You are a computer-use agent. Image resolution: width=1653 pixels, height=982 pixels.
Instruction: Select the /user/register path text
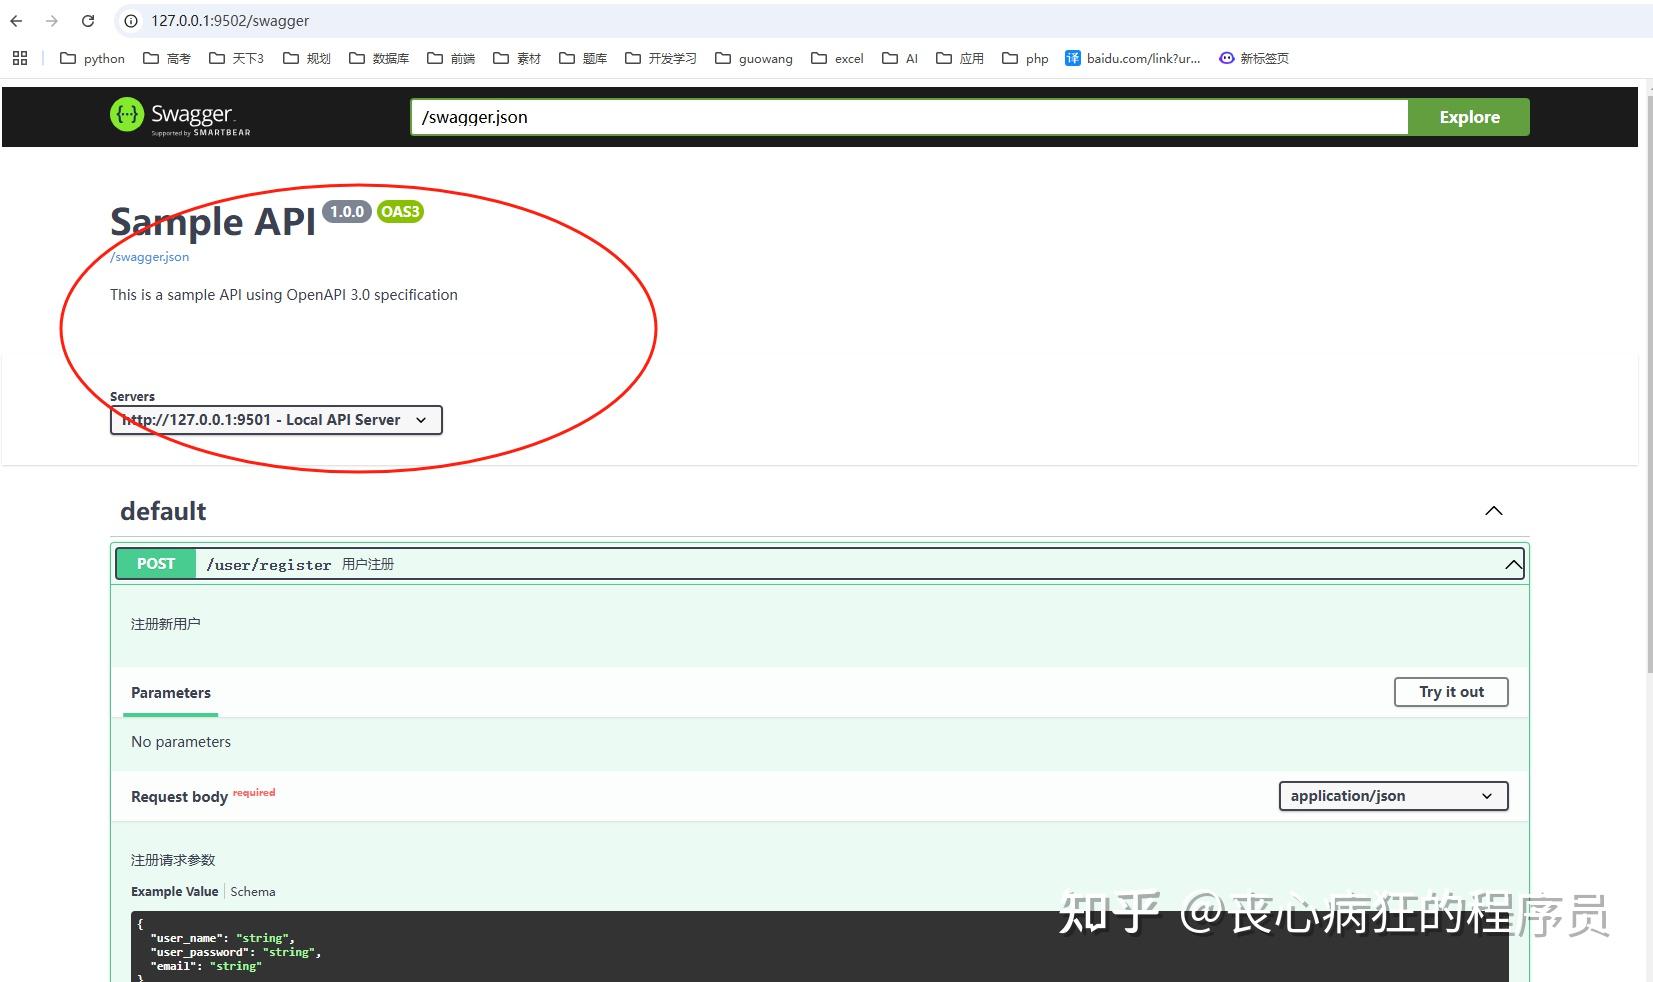[x=268, y=565]
